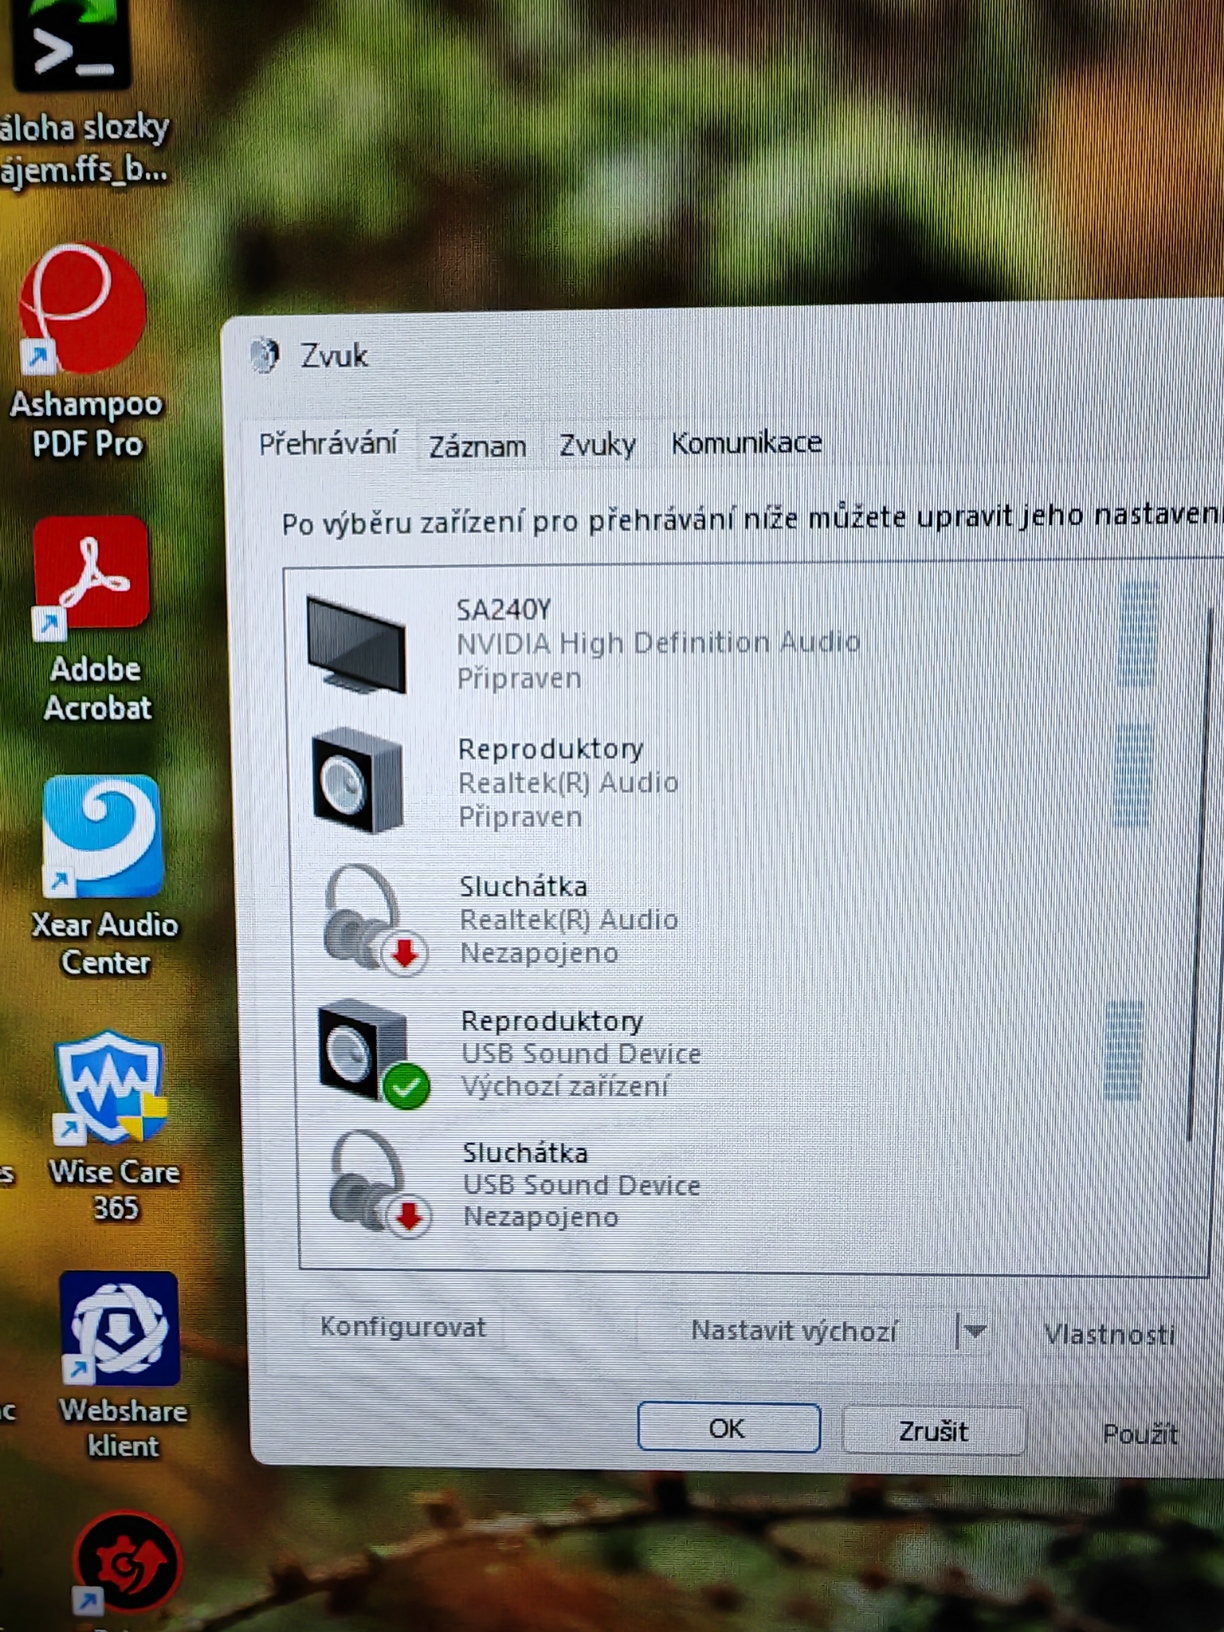Open the Komunikace tab
The image size is (1224, 1632).
746,443
